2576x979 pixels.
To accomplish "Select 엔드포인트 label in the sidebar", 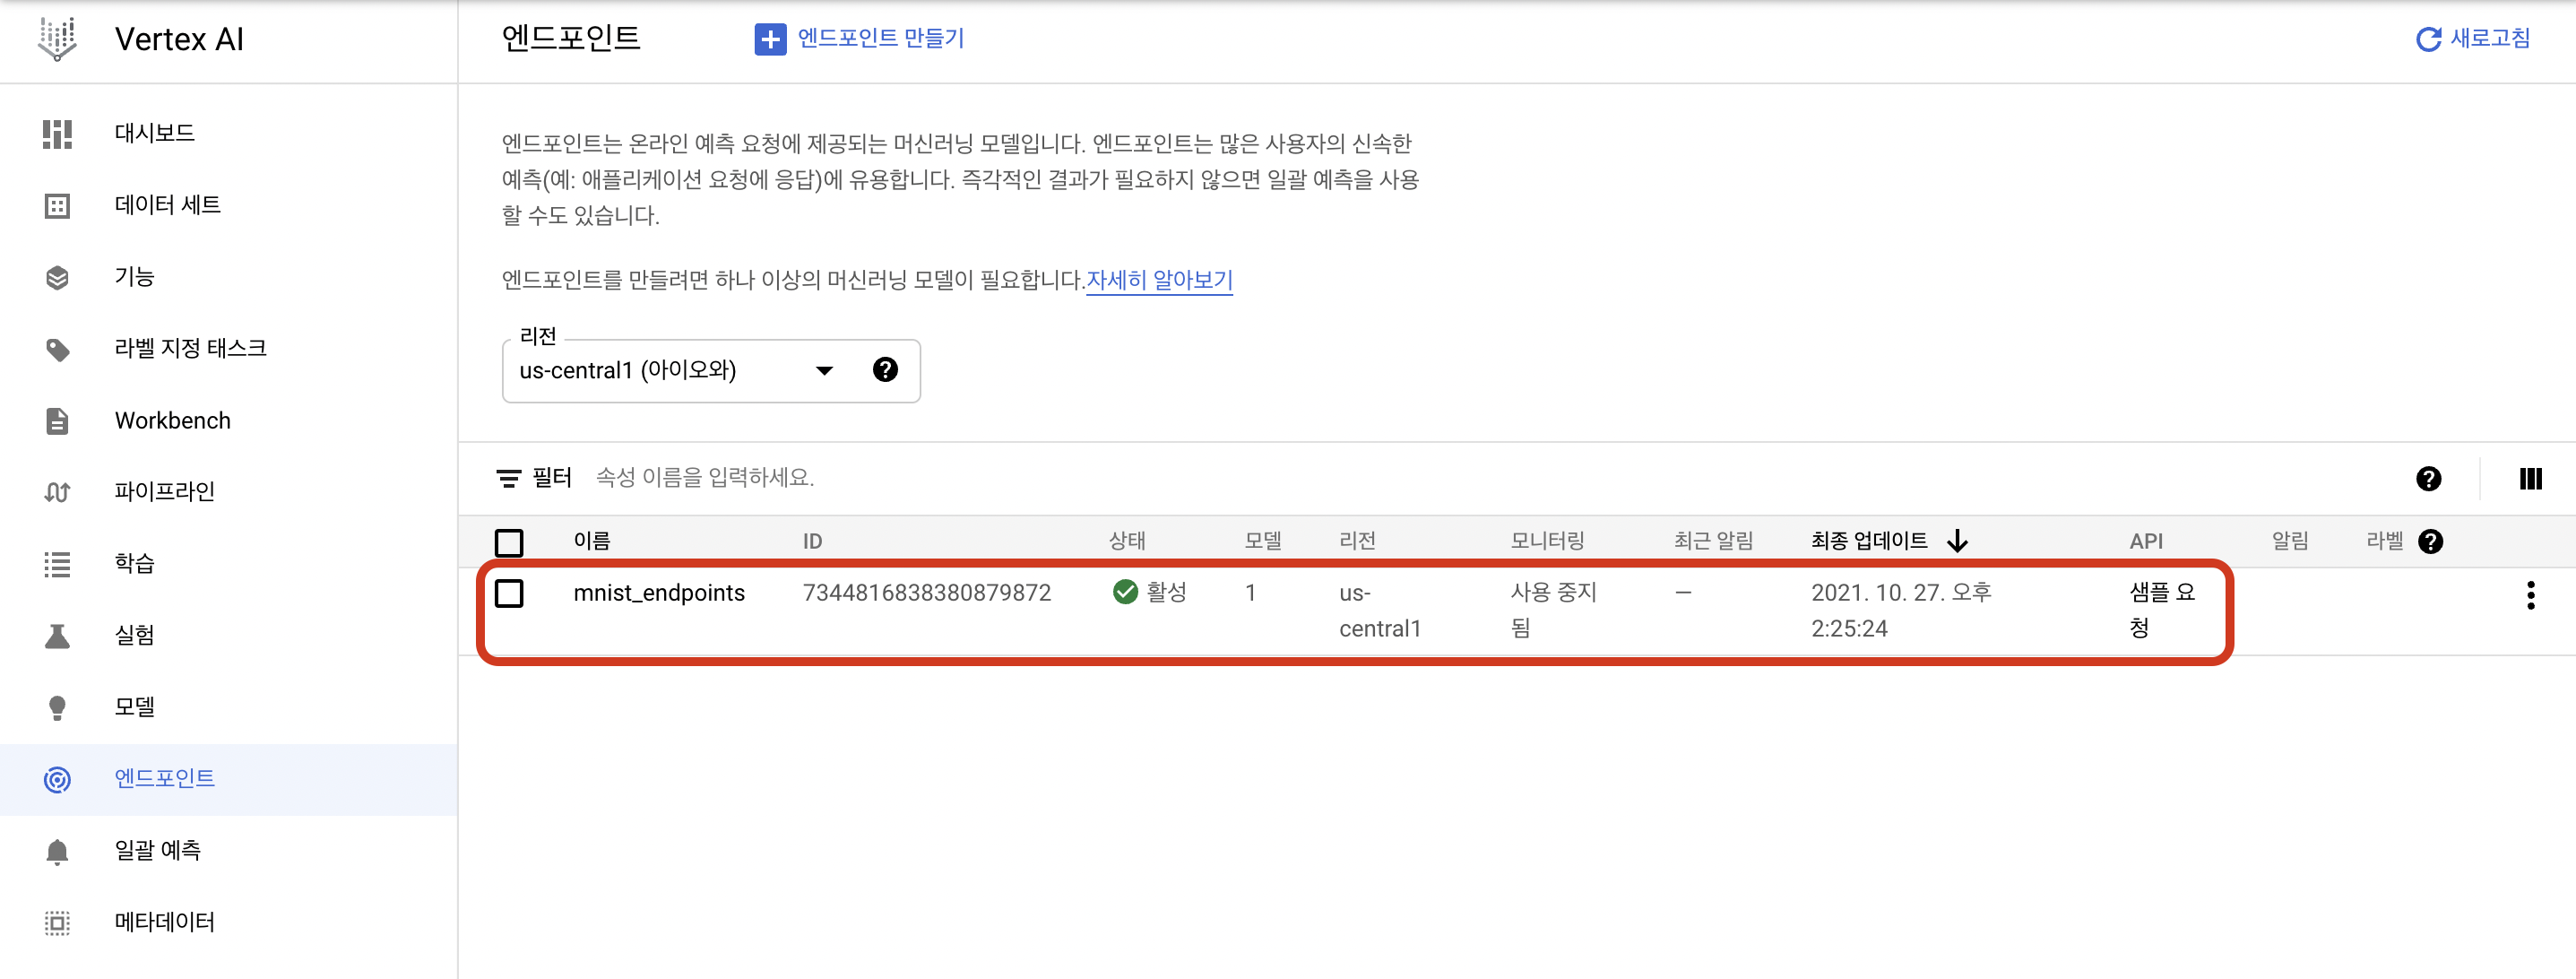I will click(164, 778).
